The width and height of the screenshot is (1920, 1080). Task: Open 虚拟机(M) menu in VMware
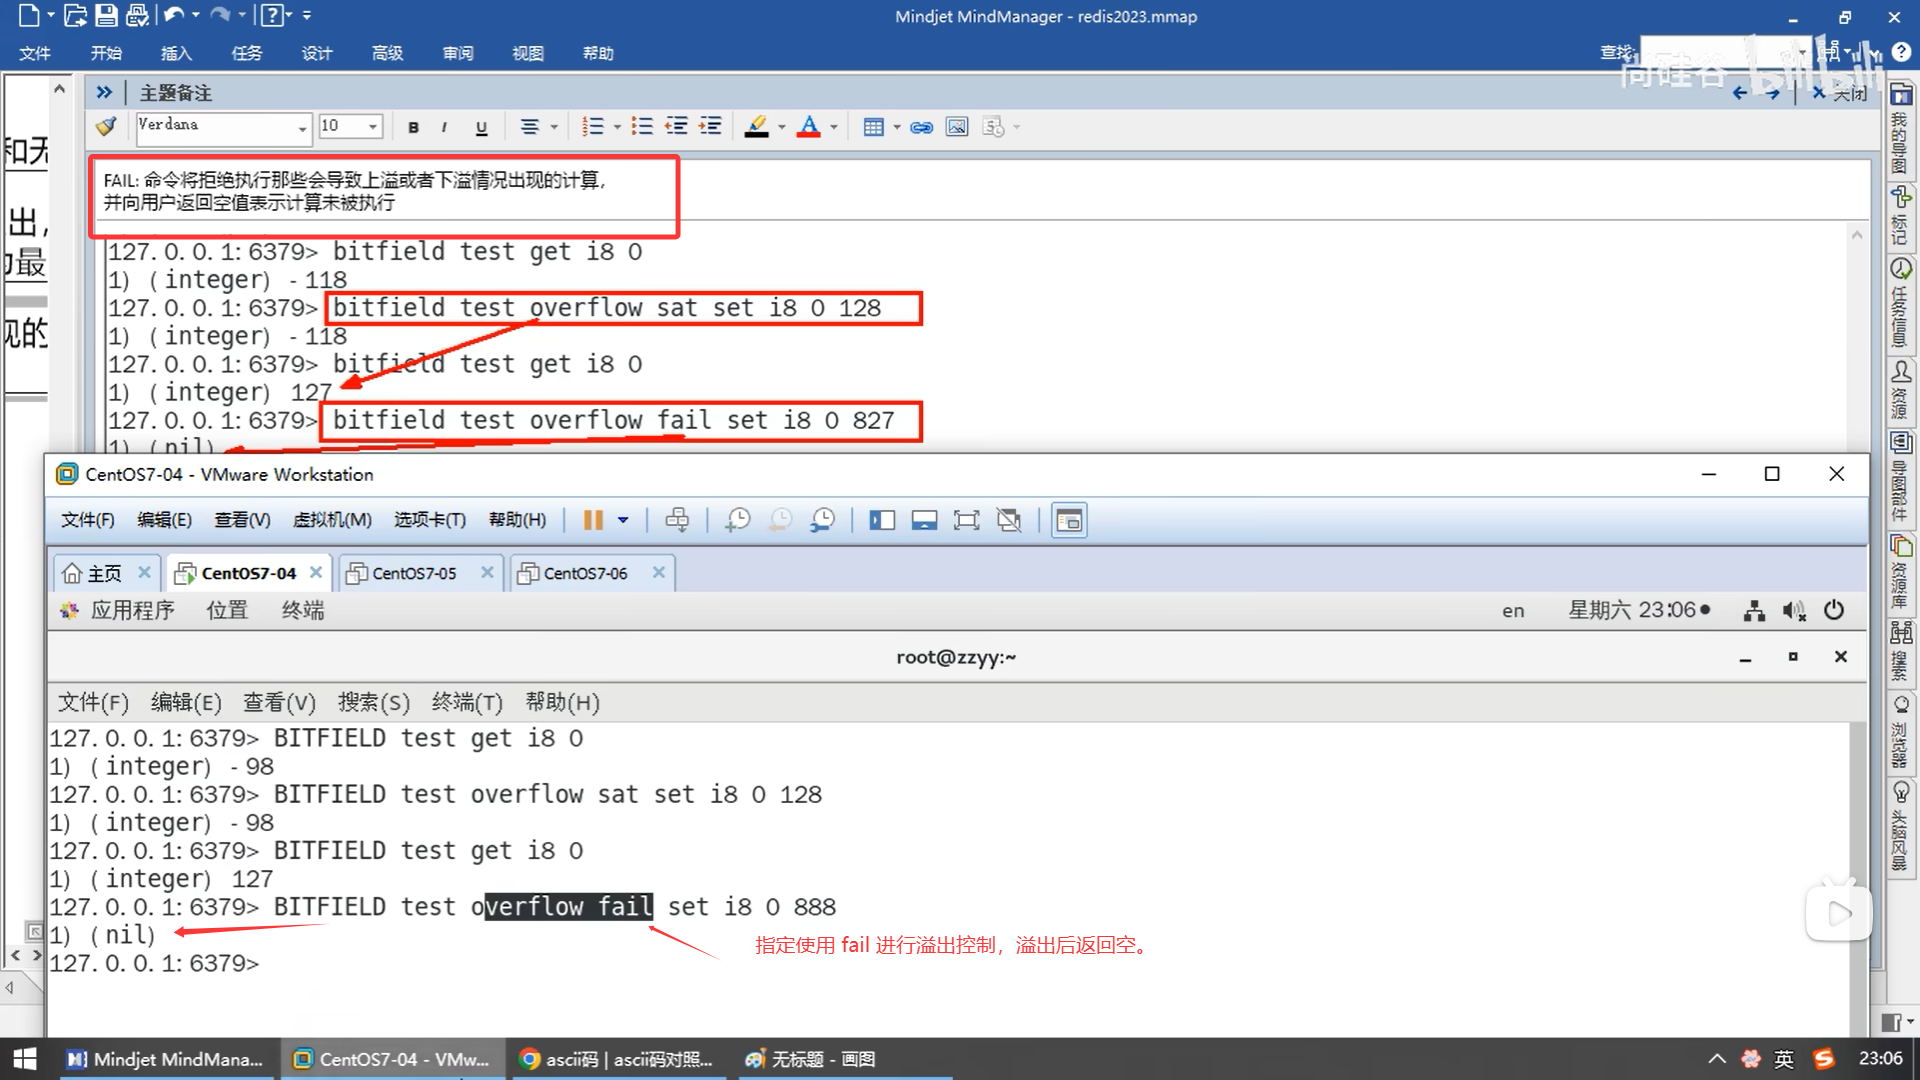click(332, 520)
